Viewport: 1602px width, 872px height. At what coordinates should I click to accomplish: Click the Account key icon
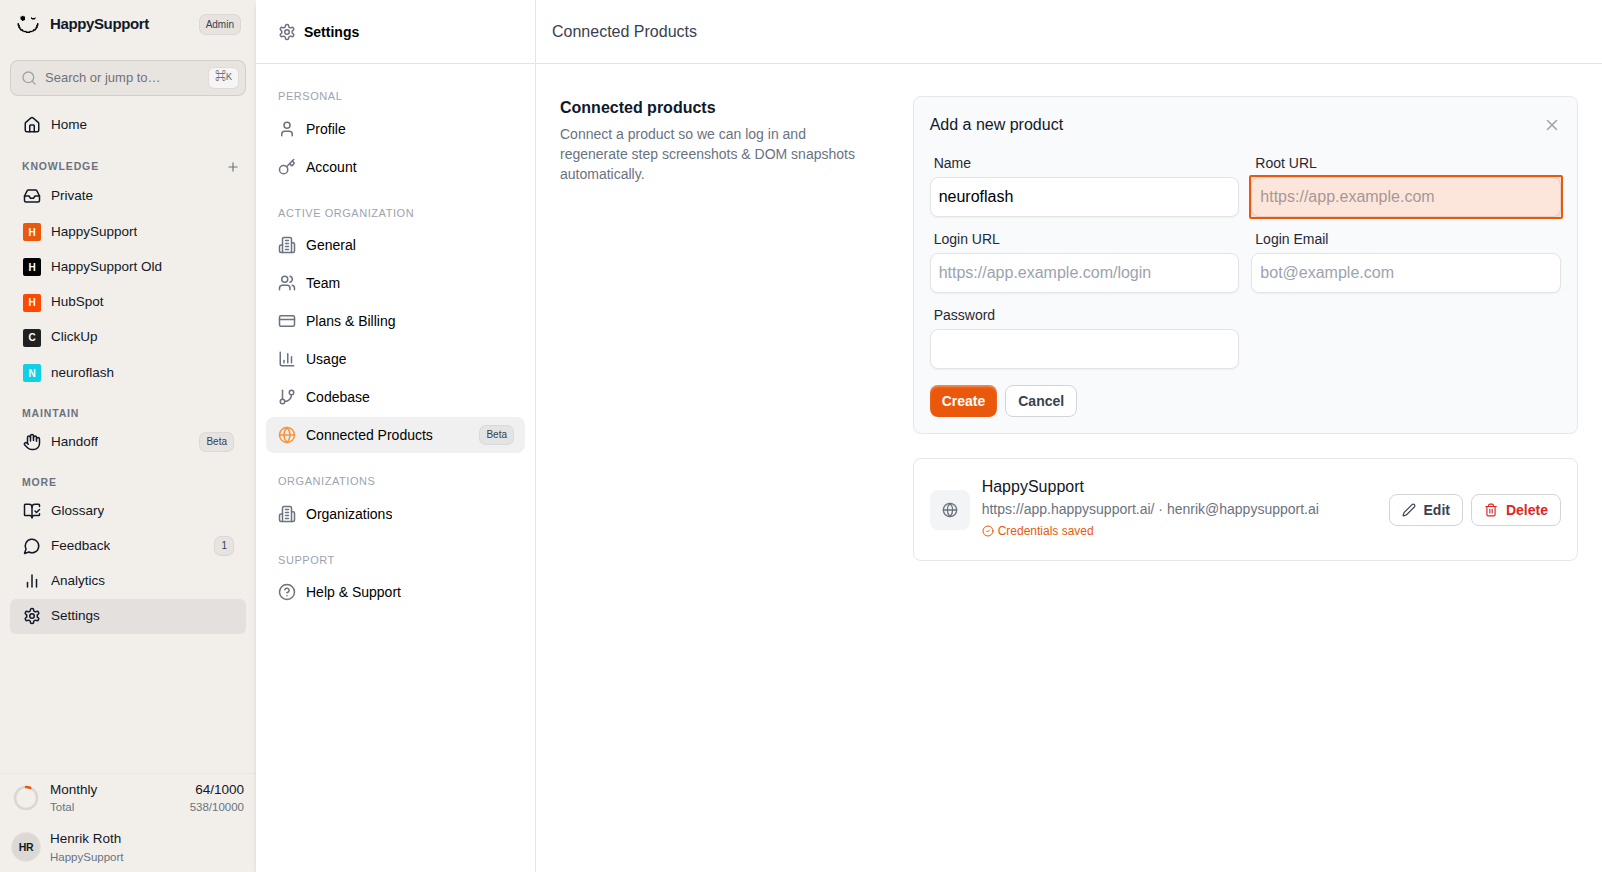(x=287, y=167)
